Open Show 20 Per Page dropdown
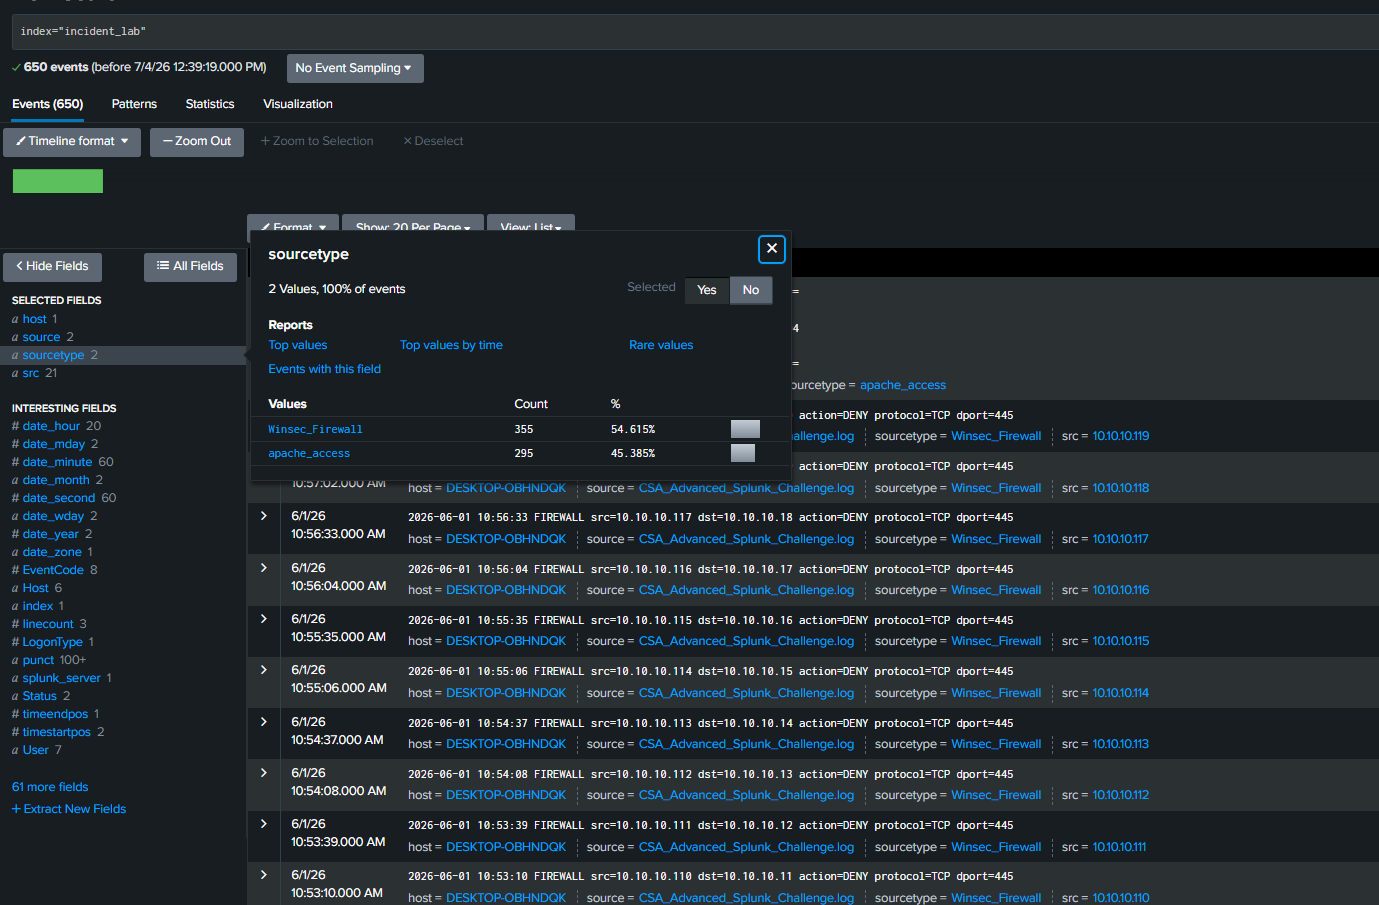1379x905 pixels. [x=413, y=225]
